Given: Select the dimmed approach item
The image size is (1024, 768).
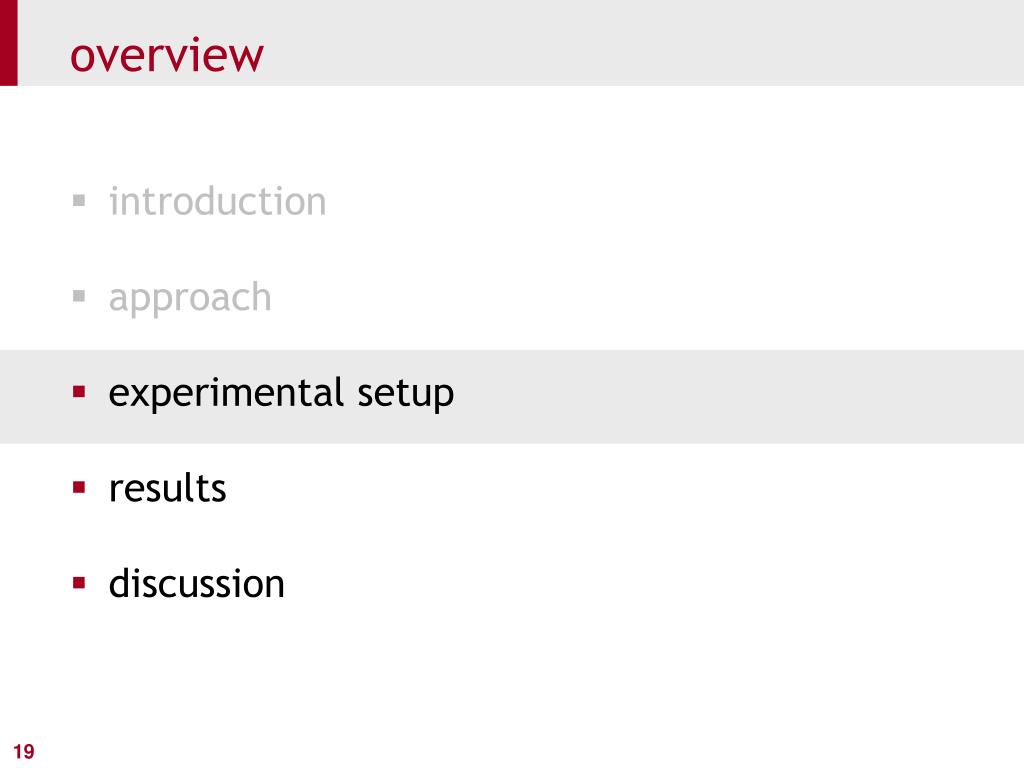Looking at the screenshot, I should point(190,298).
